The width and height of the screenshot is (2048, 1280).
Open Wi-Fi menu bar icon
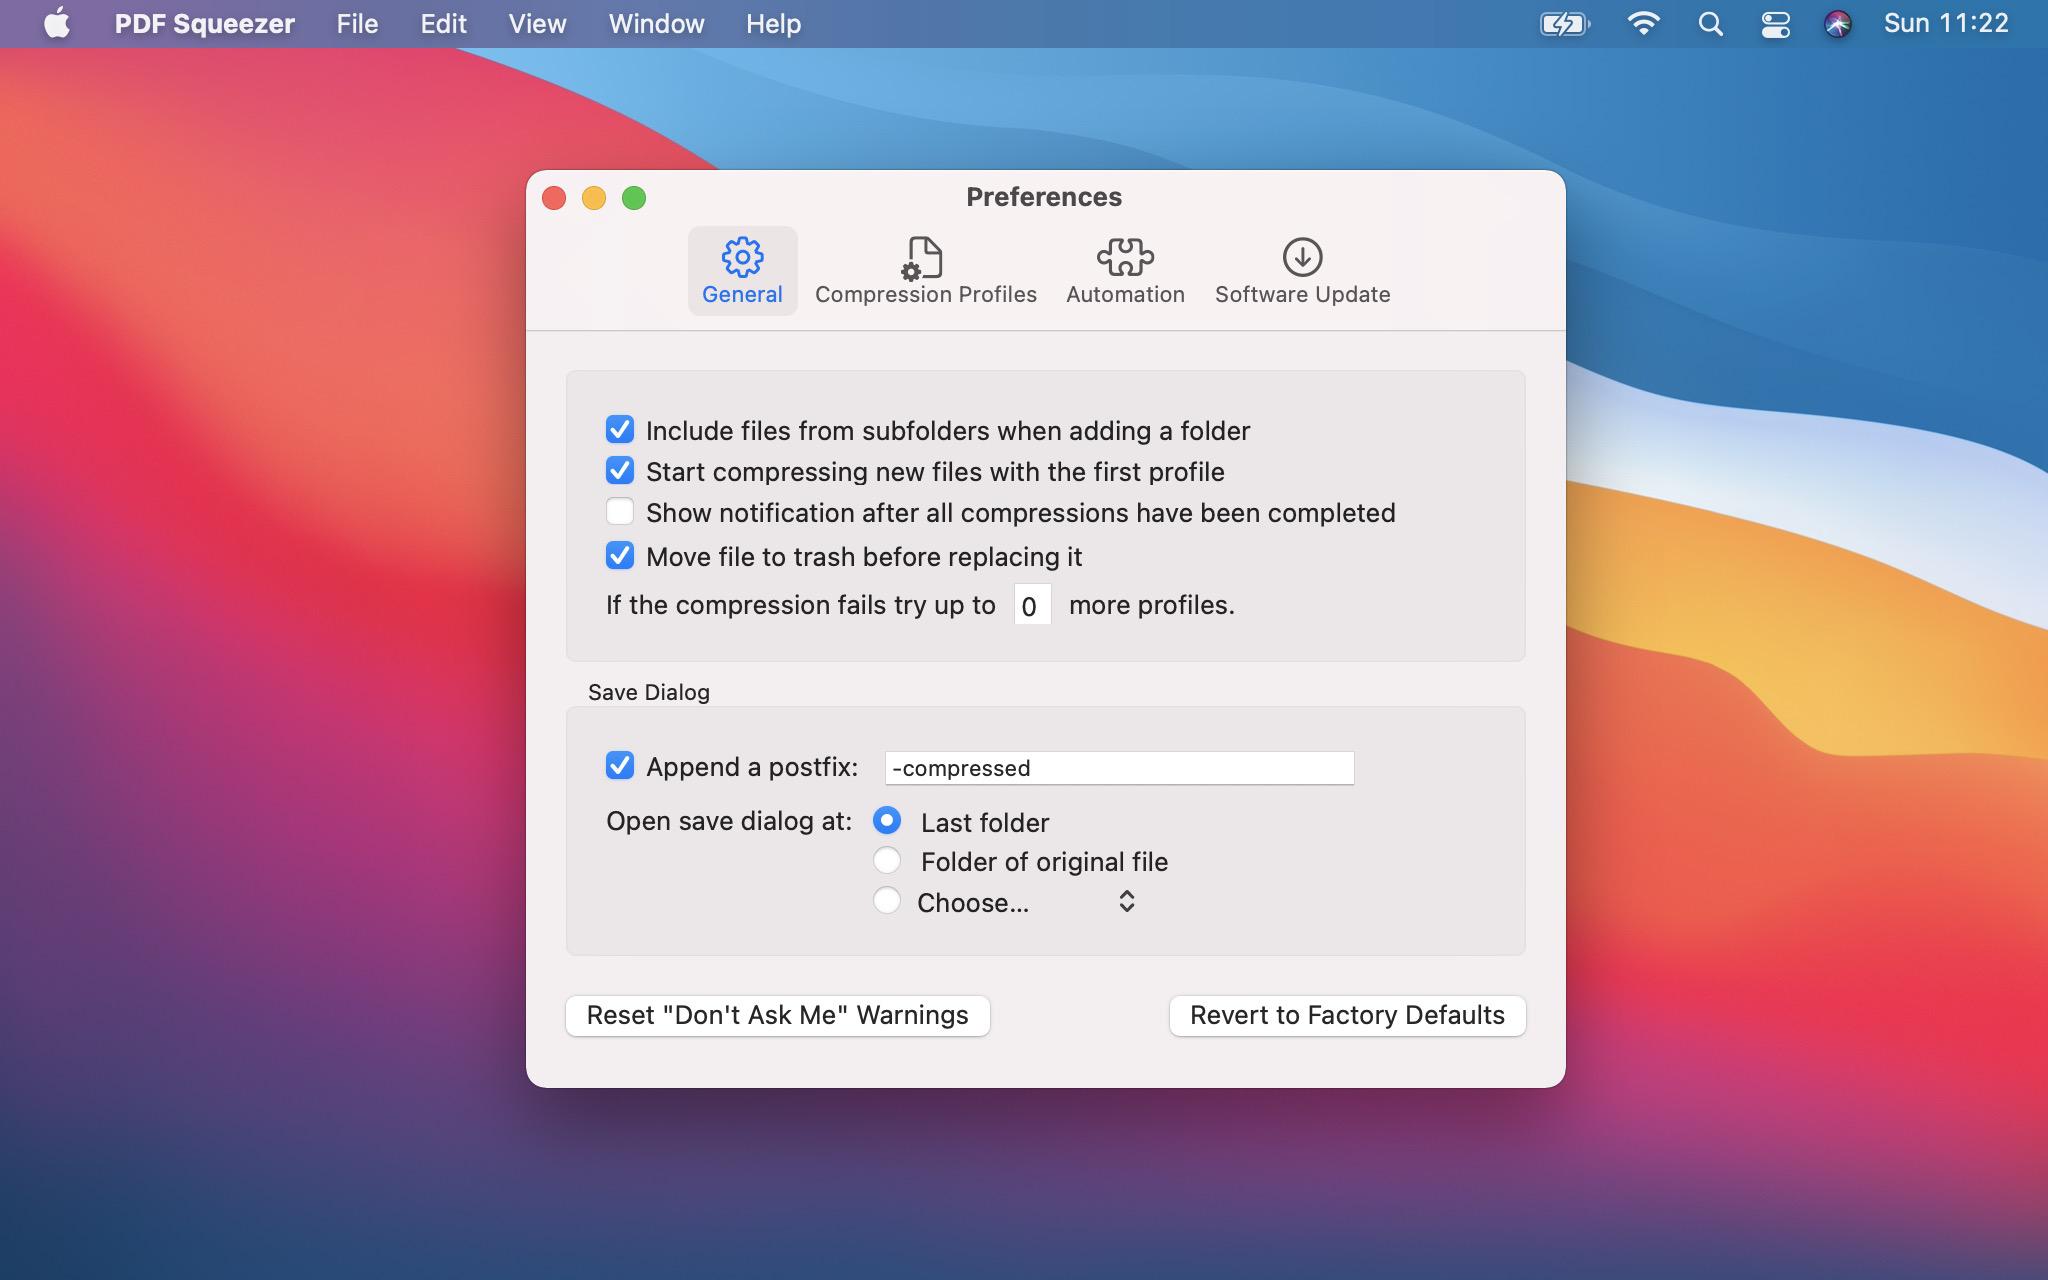(x=1644, y=24)
